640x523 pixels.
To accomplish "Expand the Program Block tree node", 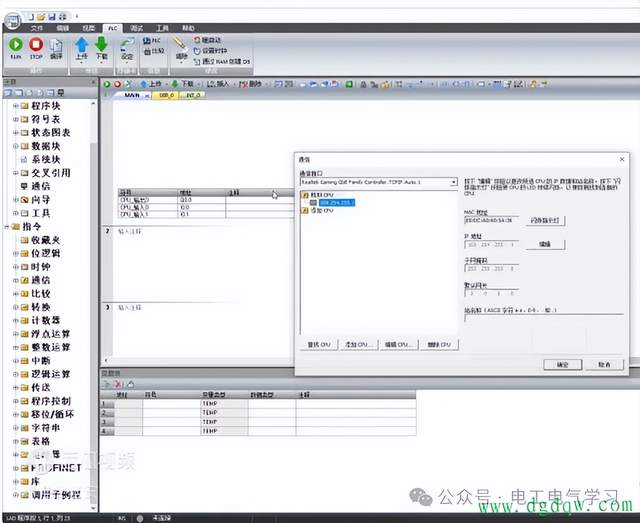I will click(x=15, y=104).
